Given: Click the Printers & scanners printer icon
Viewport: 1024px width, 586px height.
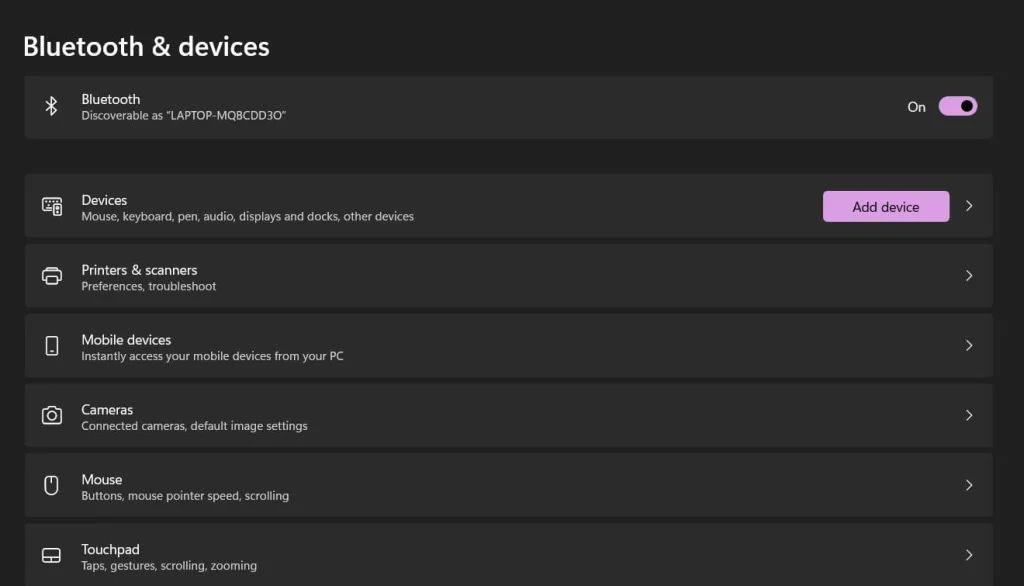Looking at the screenshot, I should click(51, 276).
